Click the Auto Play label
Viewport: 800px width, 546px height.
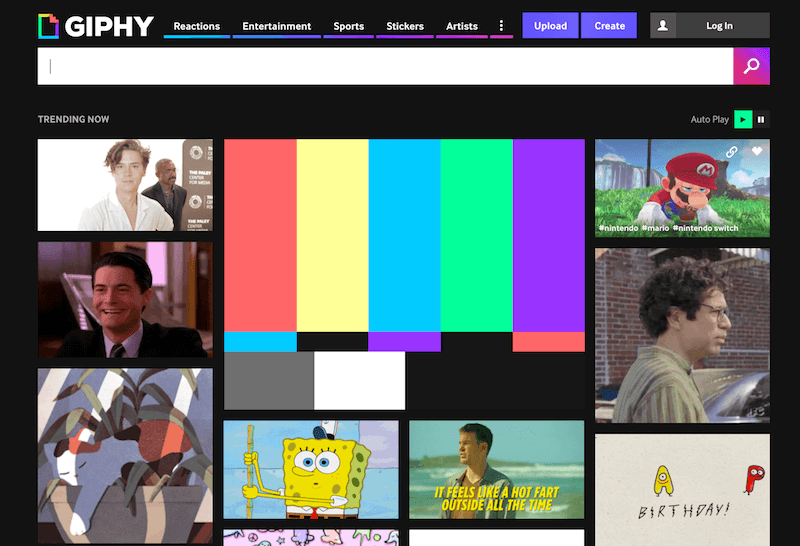pyautogui.click(x=709, y=119)
